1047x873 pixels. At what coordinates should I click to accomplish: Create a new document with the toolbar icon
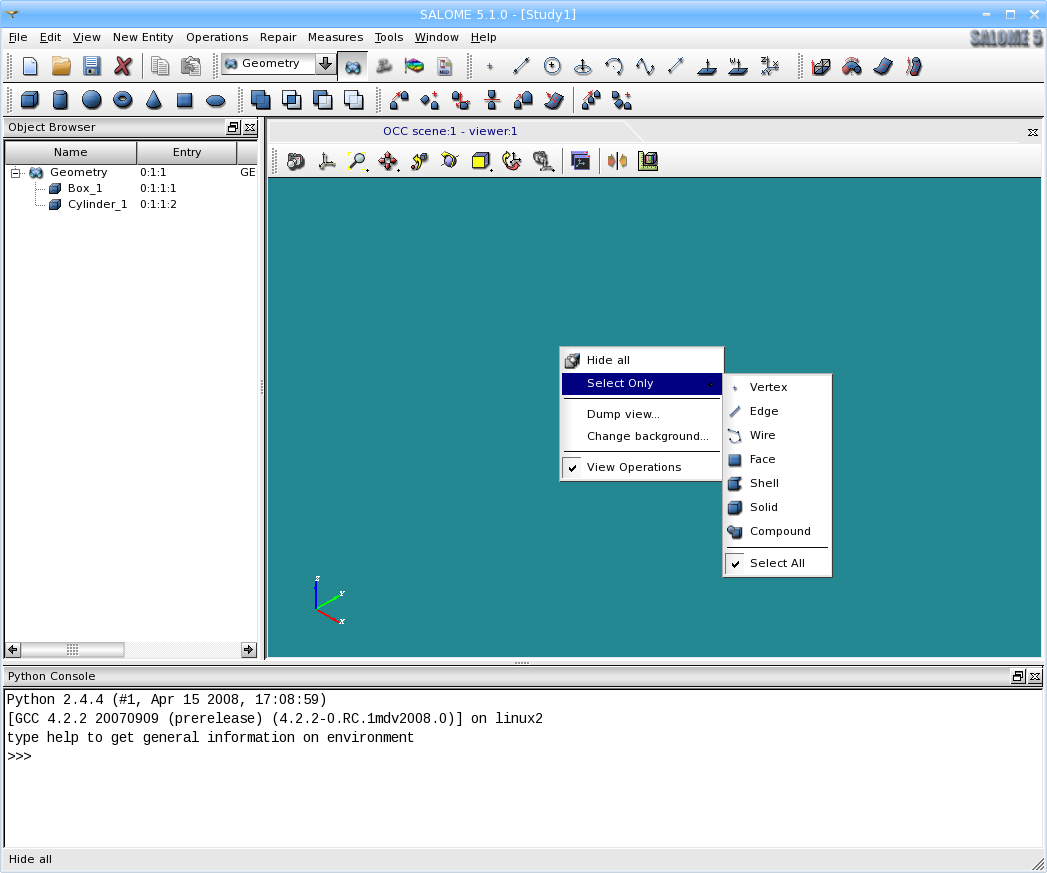pyautogui.click(x=30, y=65)
